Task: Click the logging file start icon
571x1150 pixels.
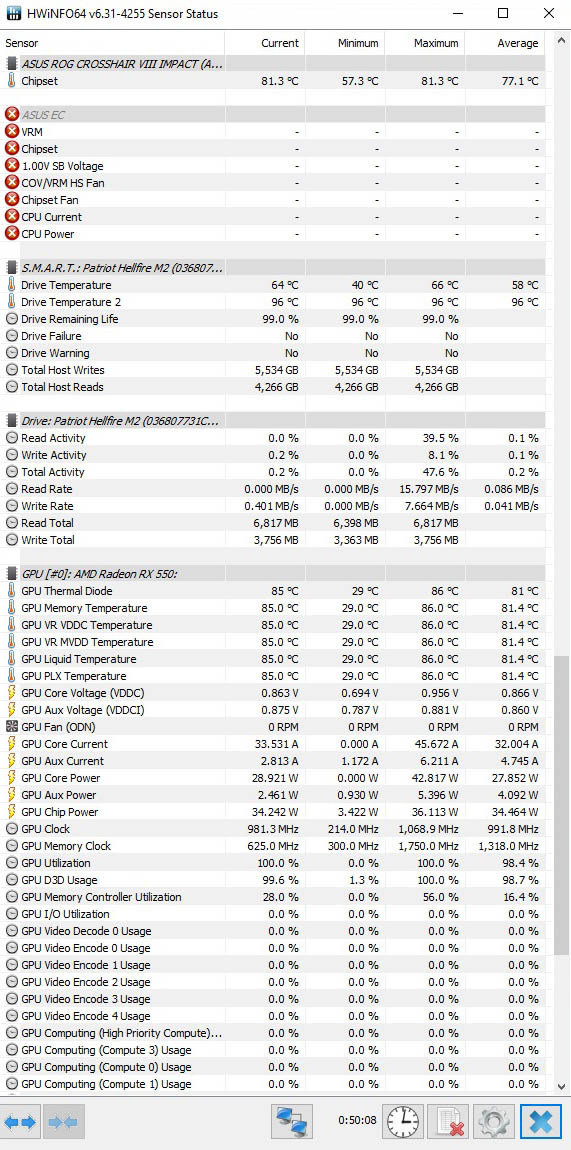Action: click(x=448, y=1122)
